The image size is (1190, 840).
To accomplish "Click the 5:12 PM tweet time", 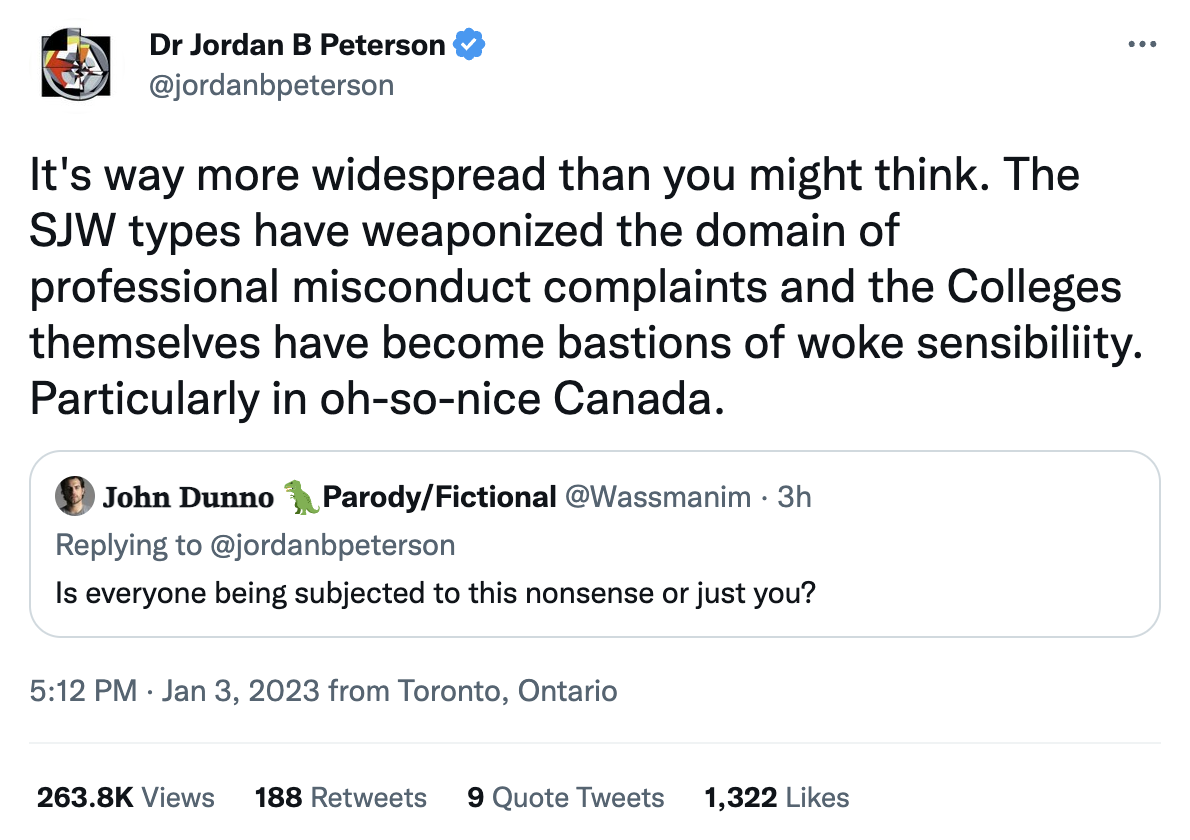I will [83, 691].
